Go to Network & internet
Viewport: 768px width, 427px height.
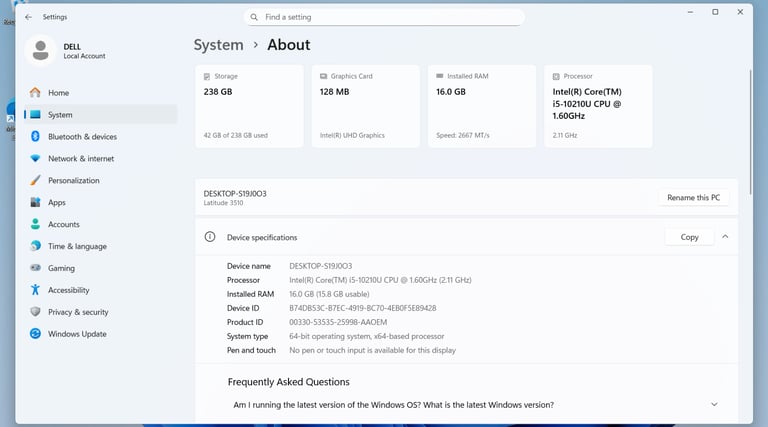[x=100, y=159]
